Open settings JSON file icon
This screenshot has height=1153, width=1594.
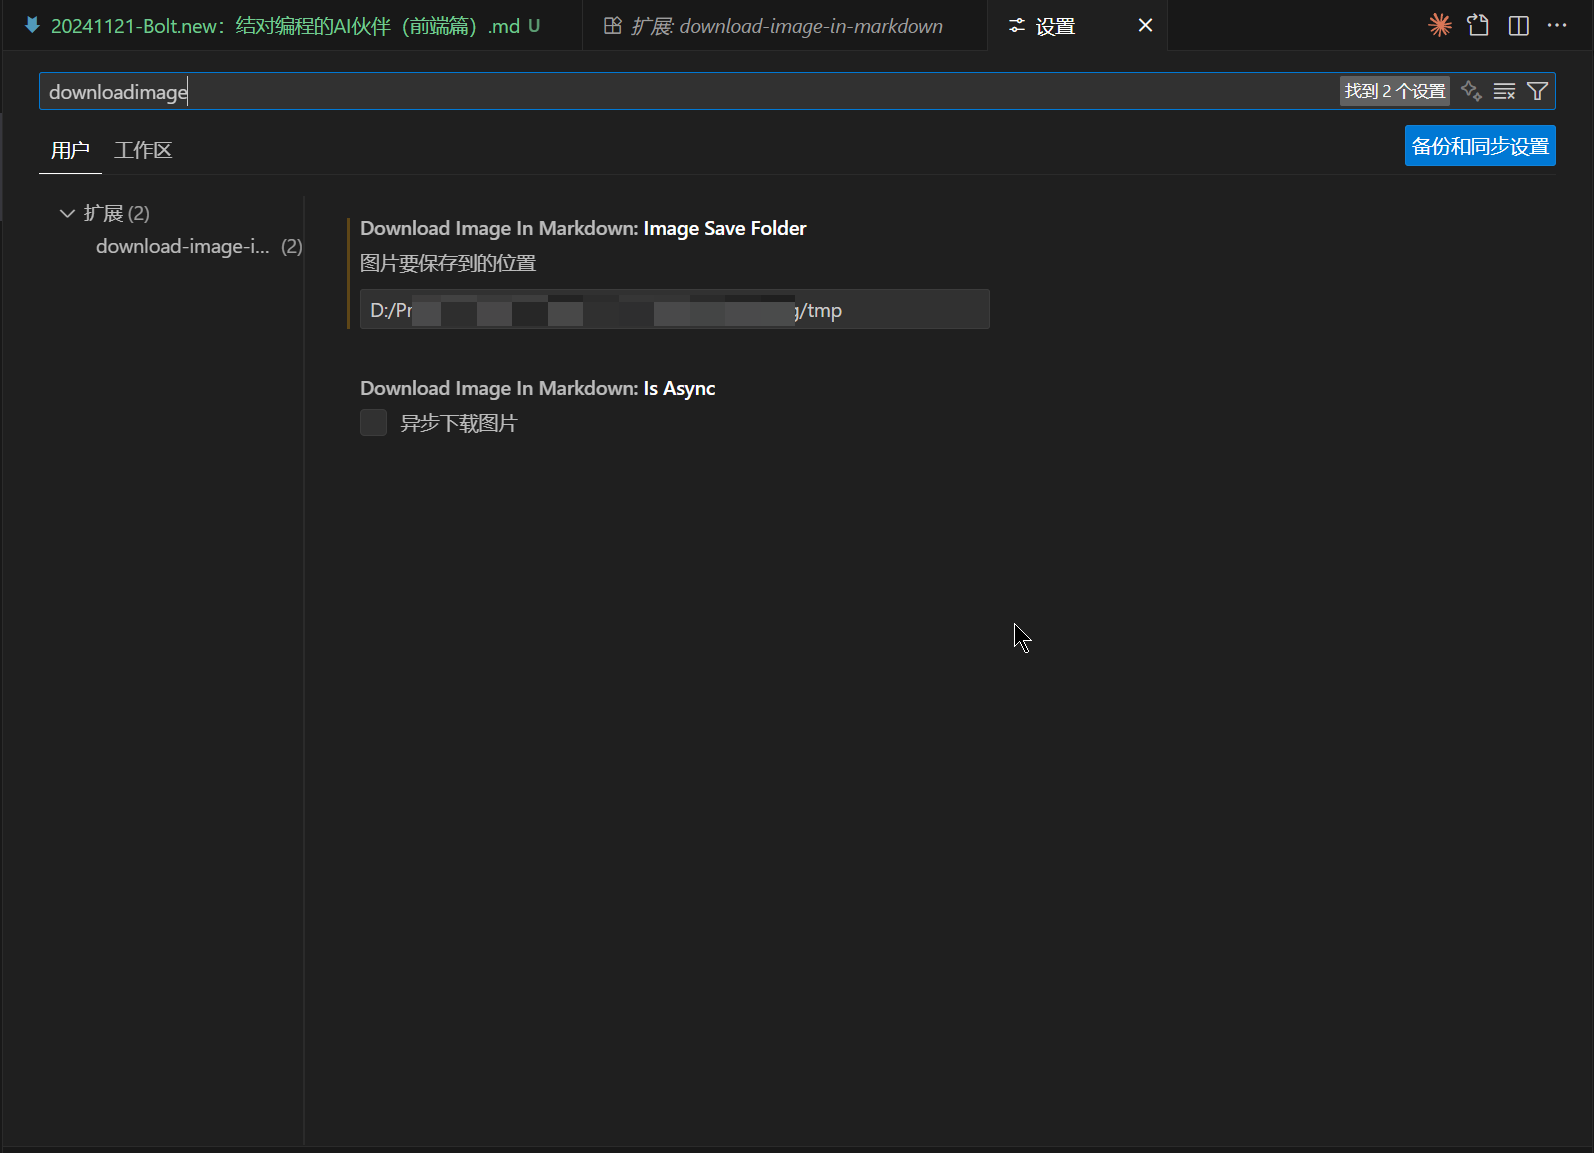pos(1478,26)
